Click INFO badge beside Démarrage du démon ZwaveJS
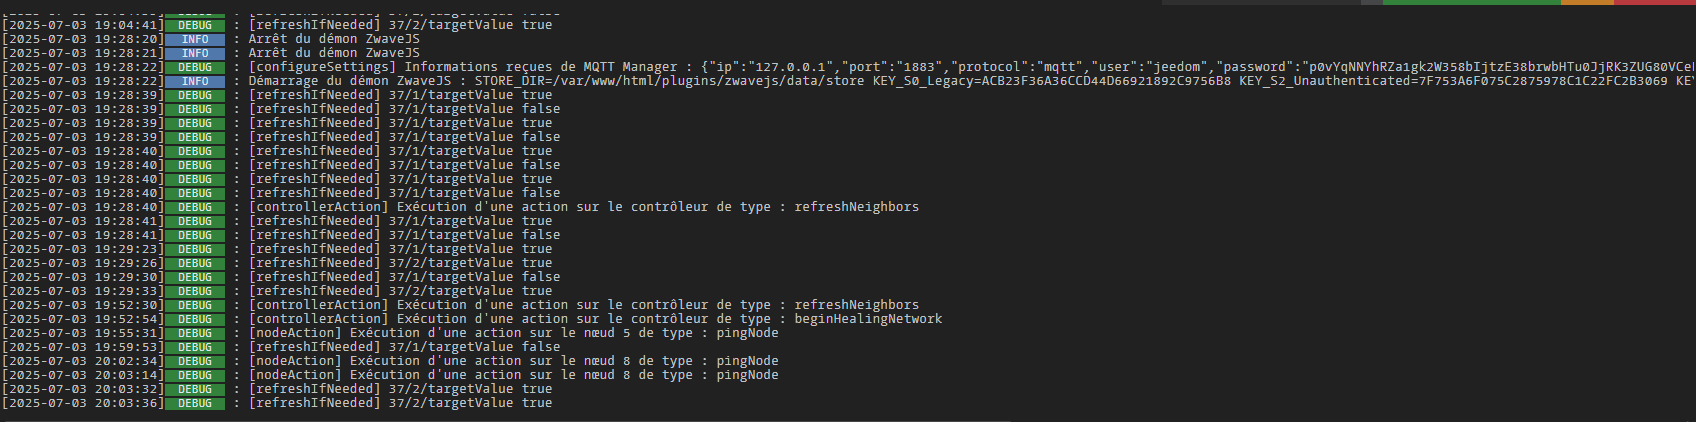 click(x=195, y=81)
